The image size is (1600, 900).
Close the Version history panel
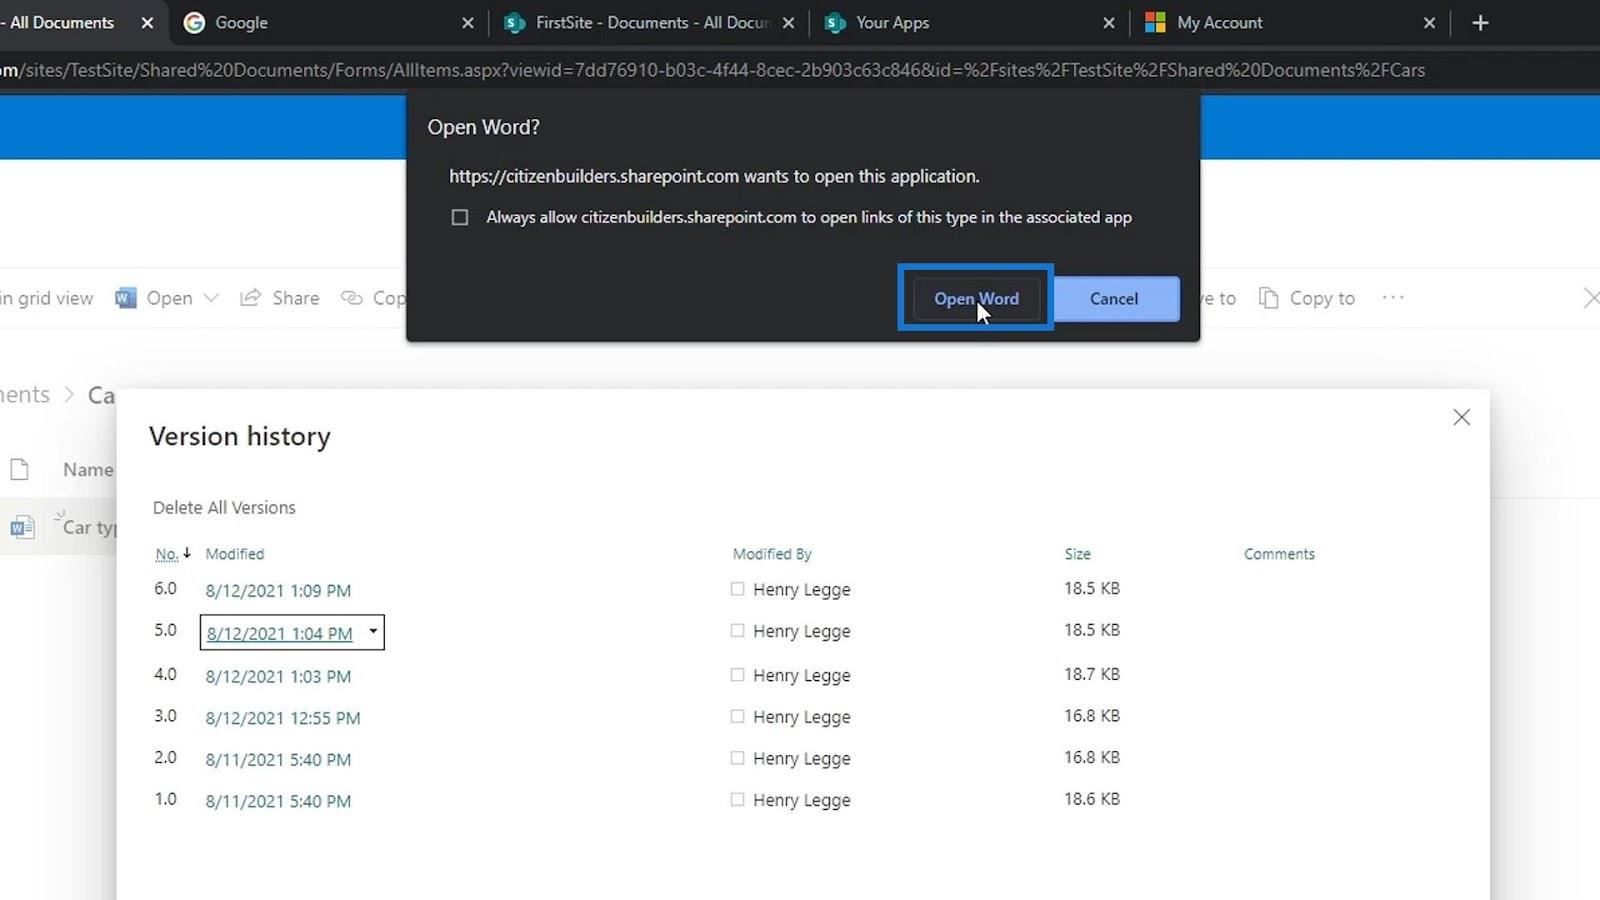click(1461, 417)
